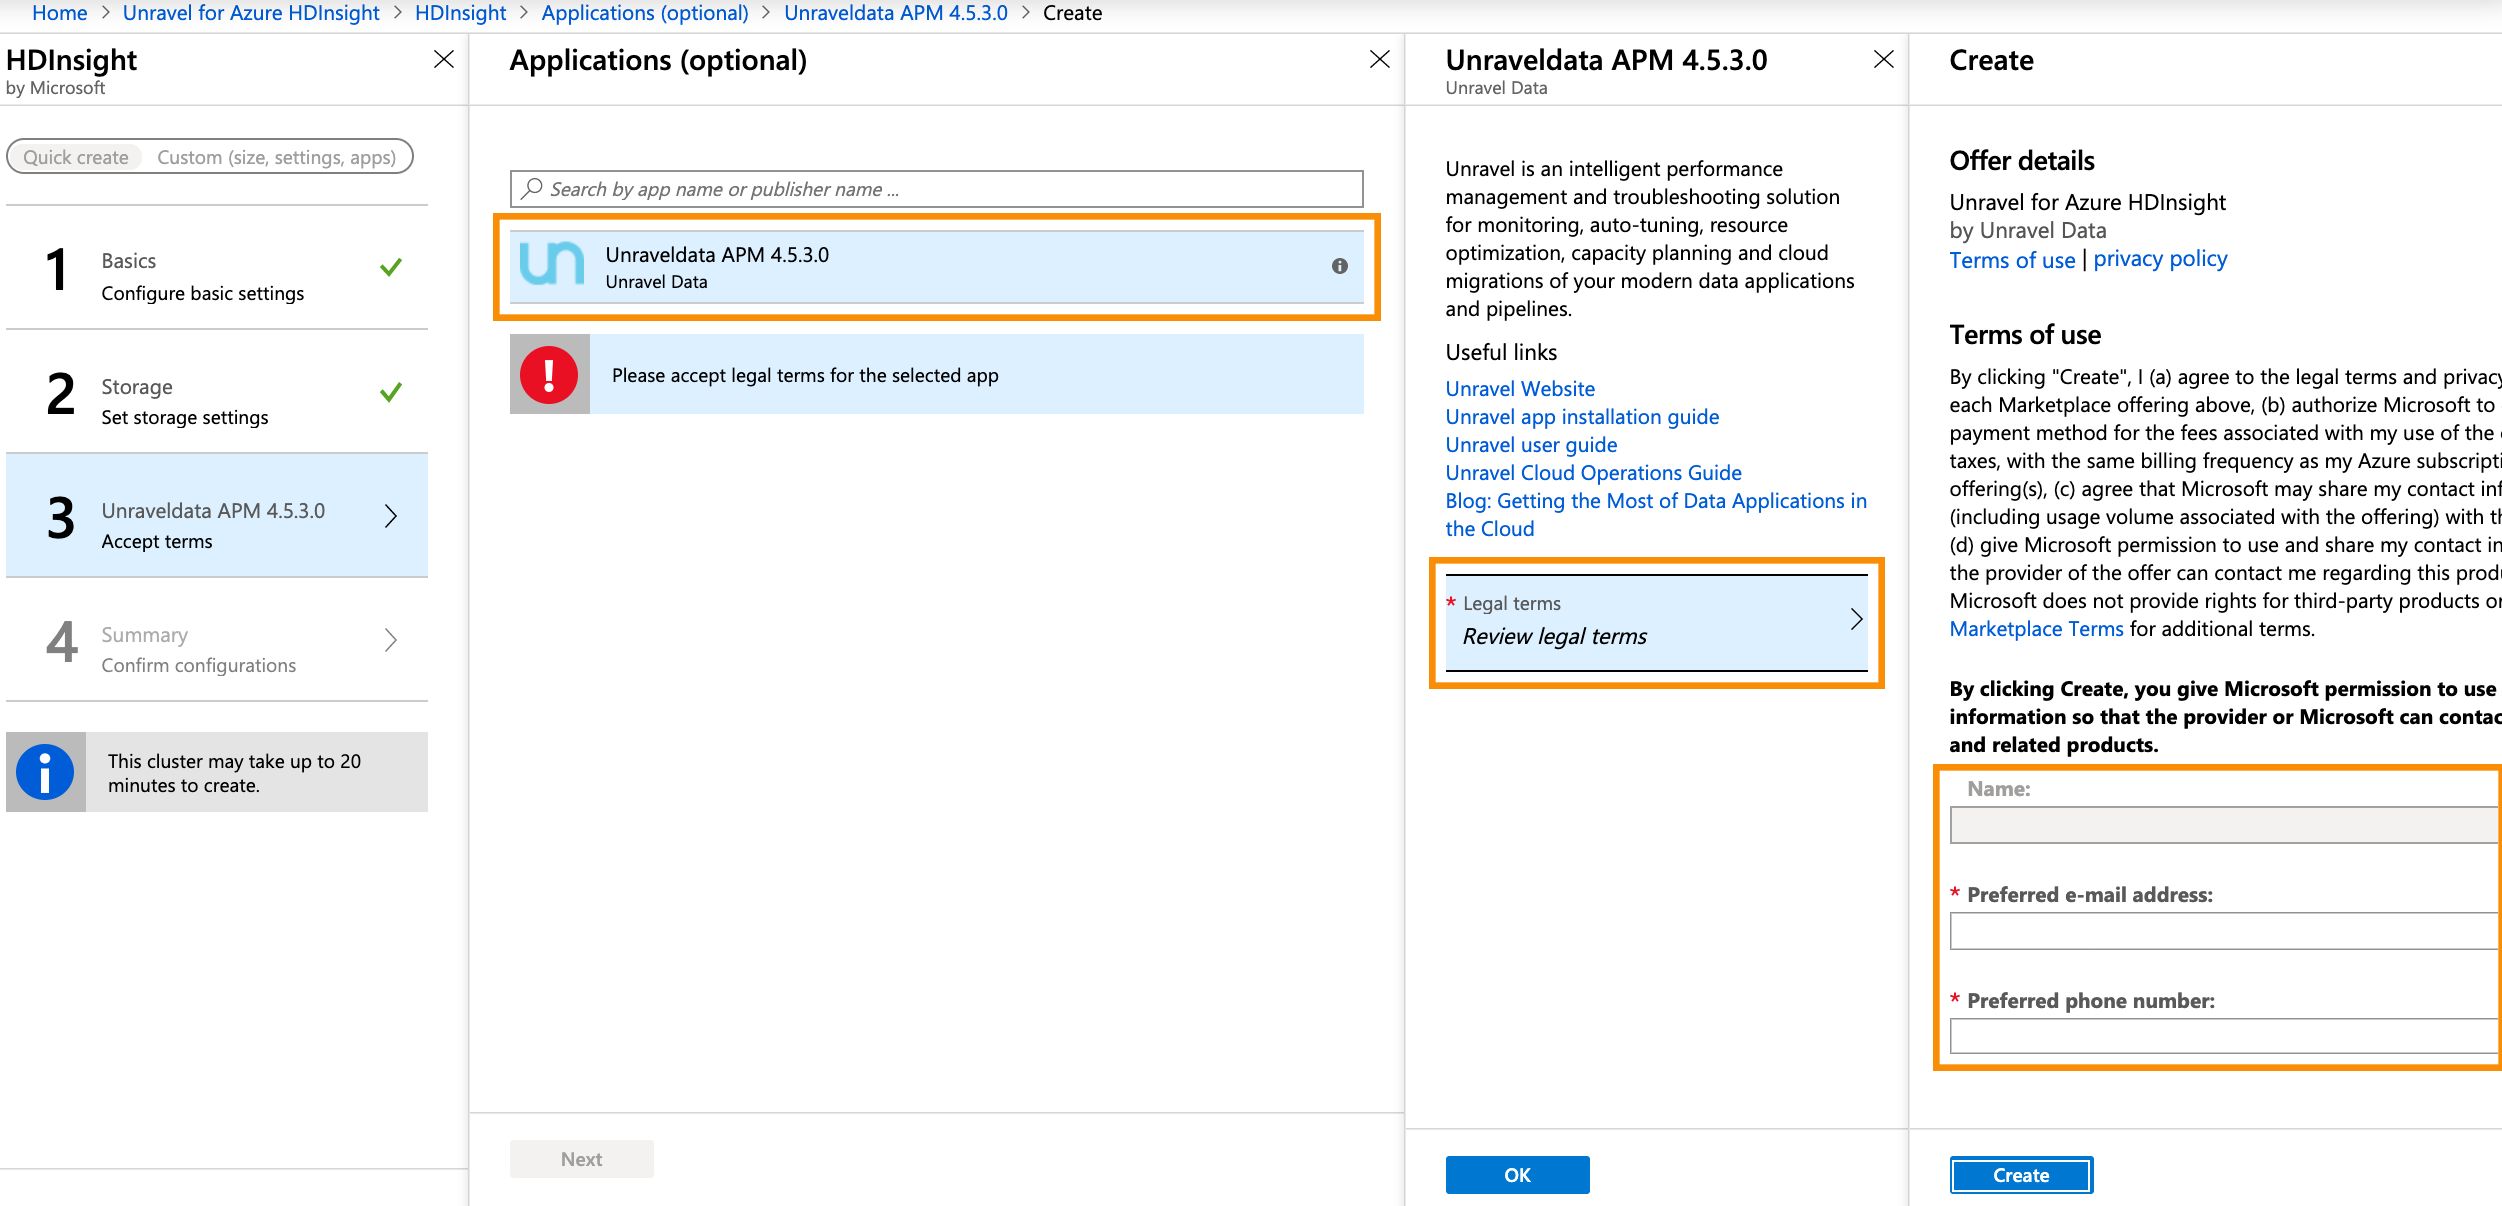Click the 'Offer details' heading
Screen dimensions: 2502x1206
click(x=2022, y=160)
